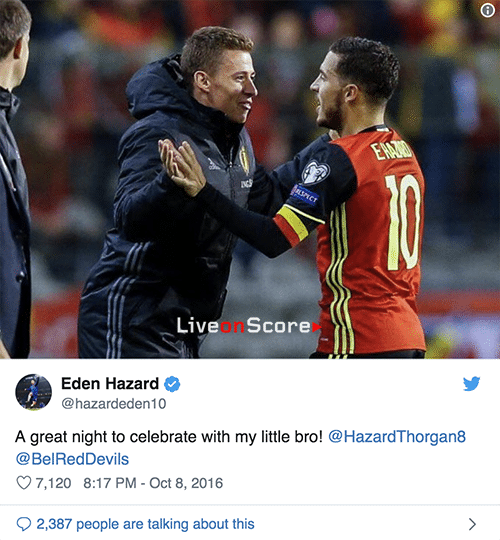The image size is (500, 540).
Task: Open the 8:17 PM - Oct 8, 2016 timestamp
Action: (153, 483)
